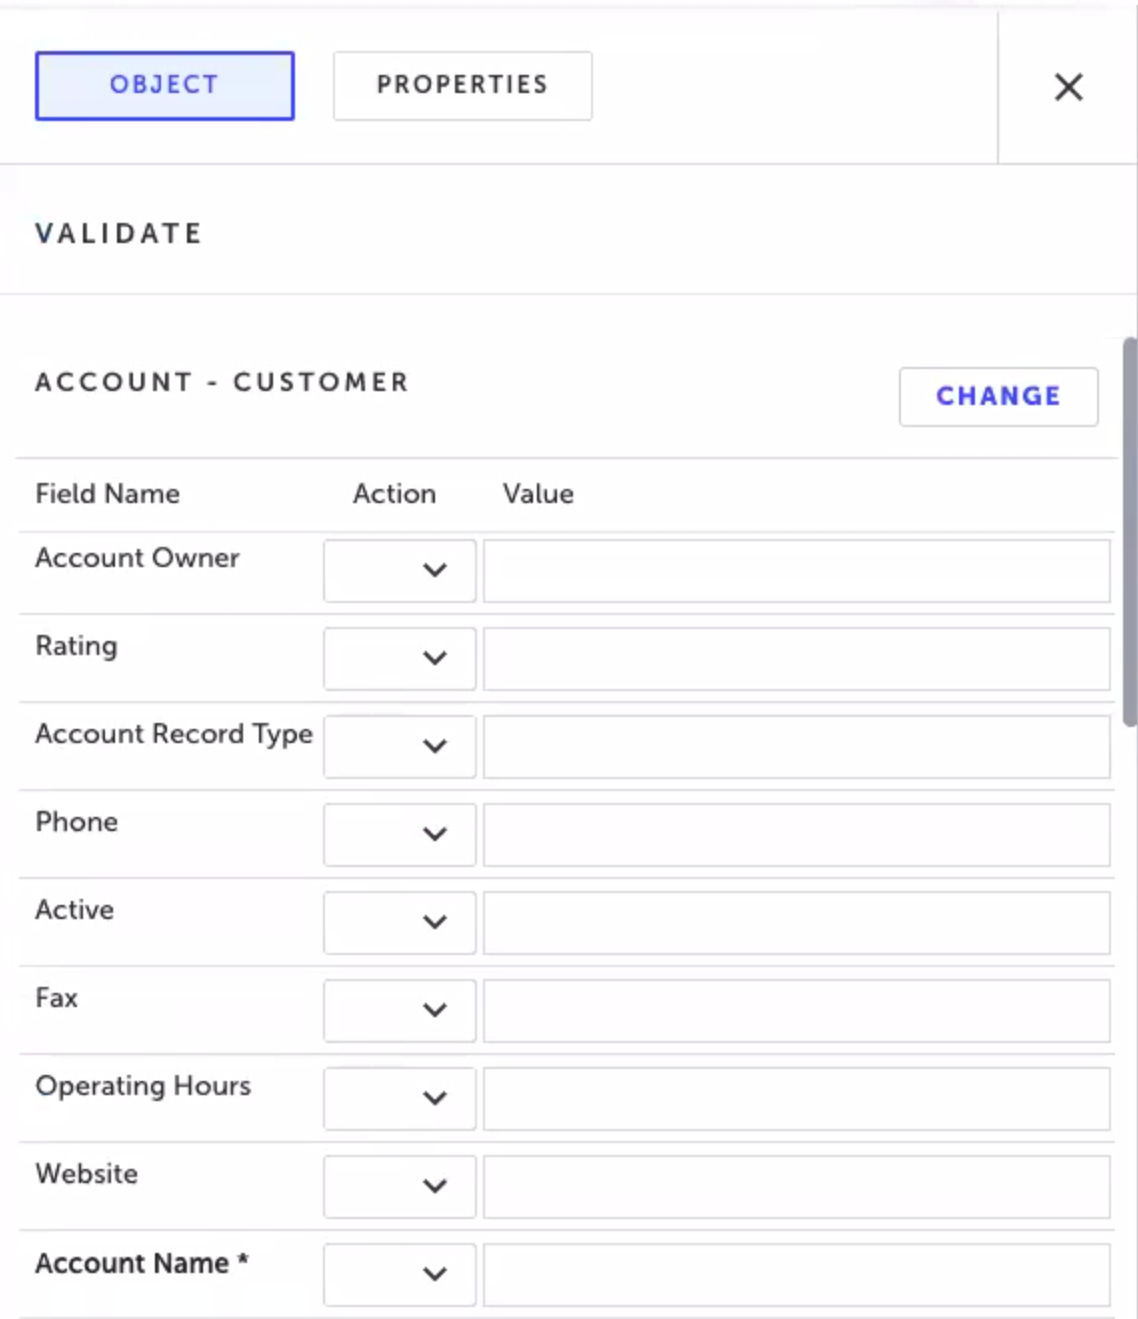The width and height of the screenshot is (1138, 1319).
Task: Expand the Phone action dropdown
Action: click(399, 834)
